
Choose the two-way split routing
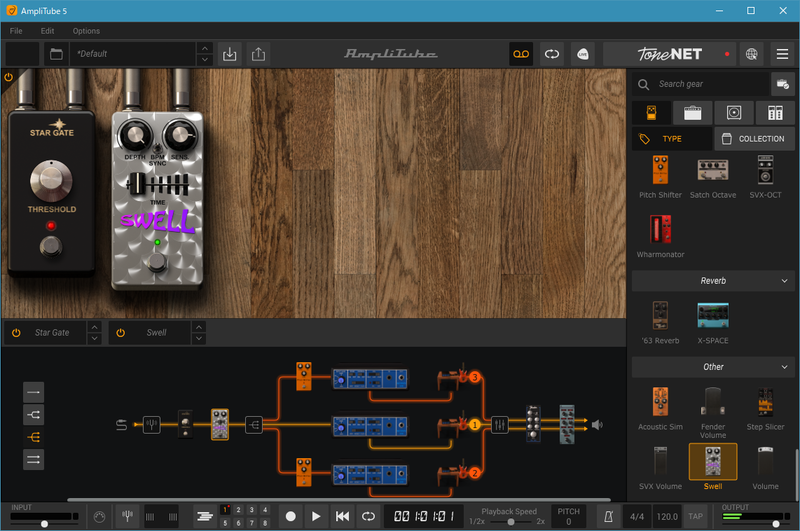[33, 415]
